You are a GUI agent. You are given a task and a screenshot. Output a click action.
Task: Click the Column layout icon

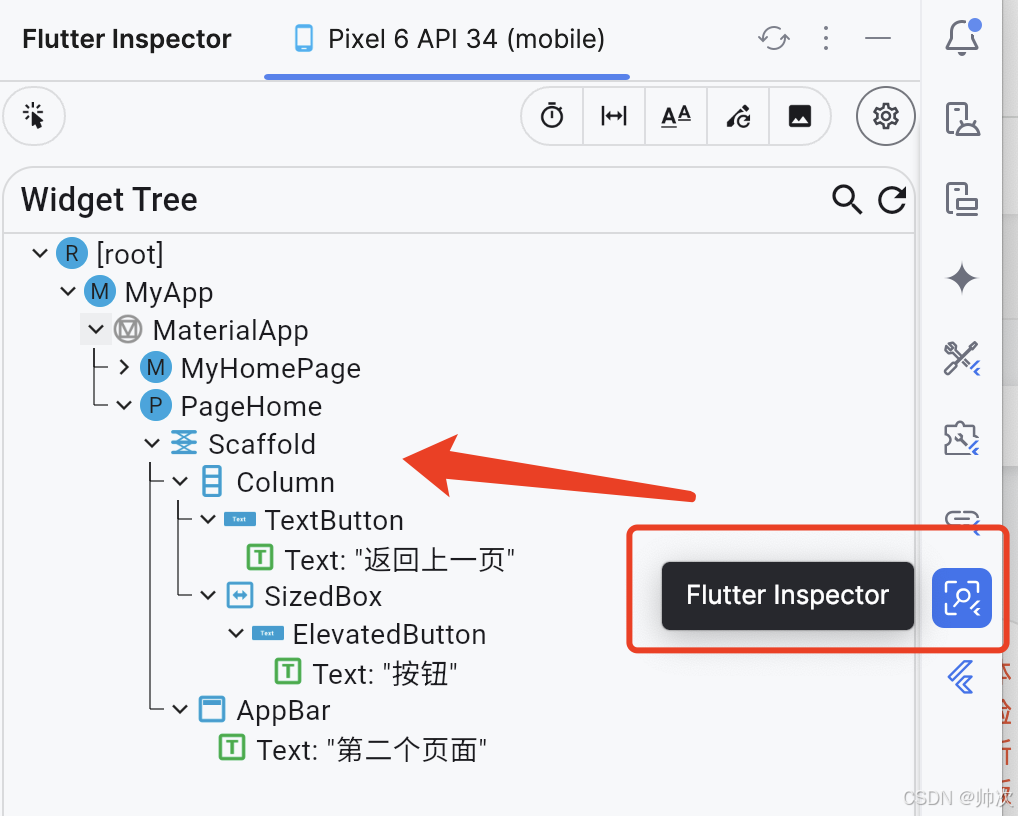[212, 481]
